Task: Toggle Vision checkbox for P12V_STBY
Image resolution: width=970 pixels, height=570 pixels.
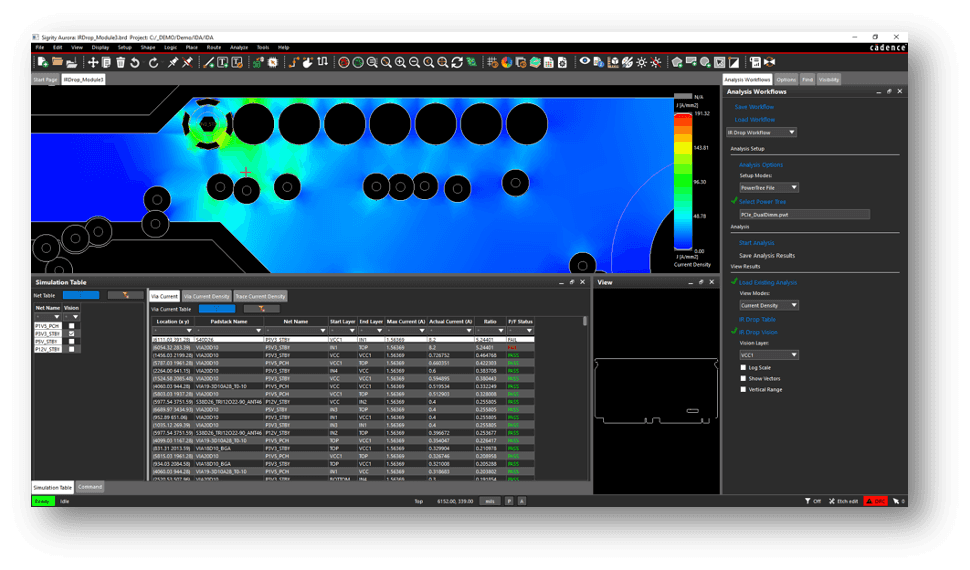Action: coord(72,349)
